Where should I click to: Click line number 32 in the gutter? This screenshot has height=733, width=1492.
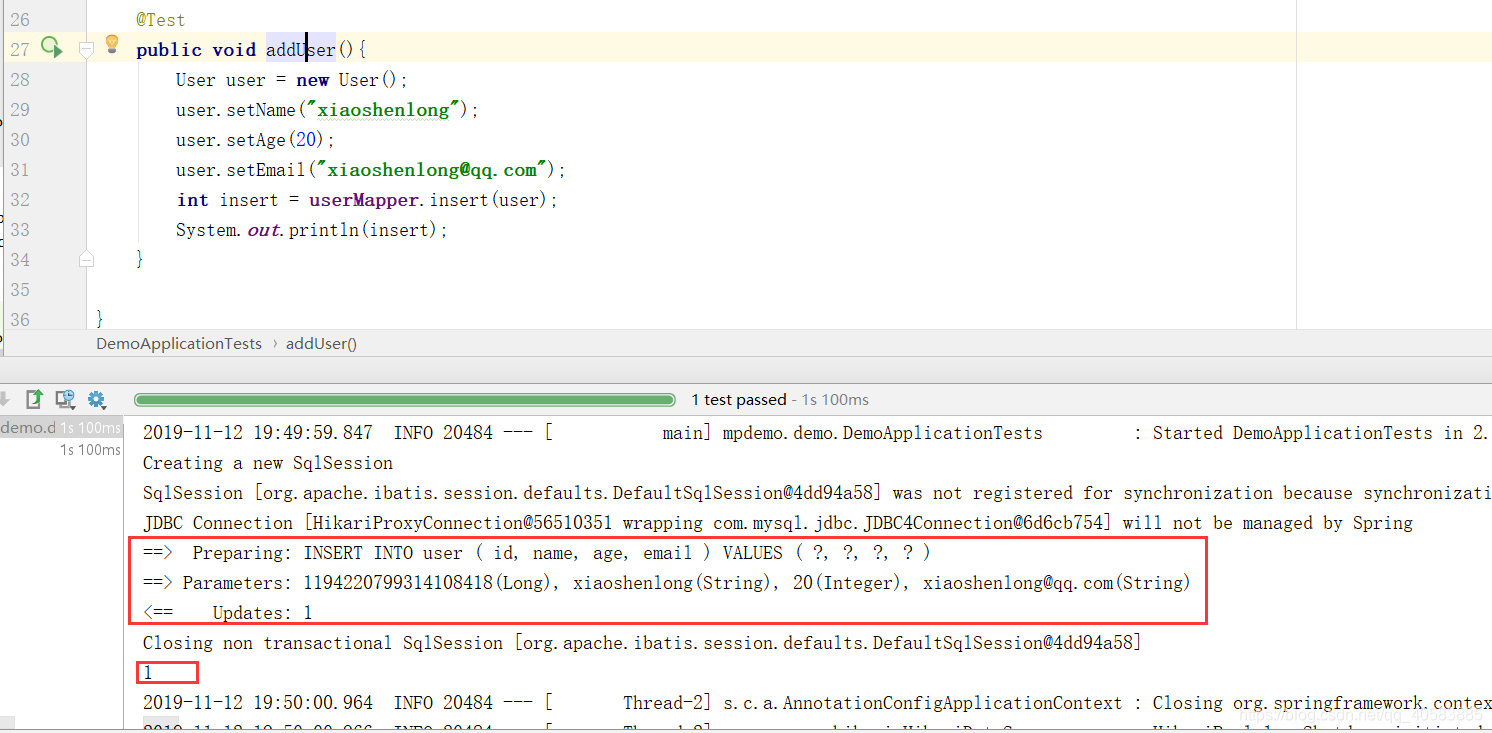[x=20, y=199]
